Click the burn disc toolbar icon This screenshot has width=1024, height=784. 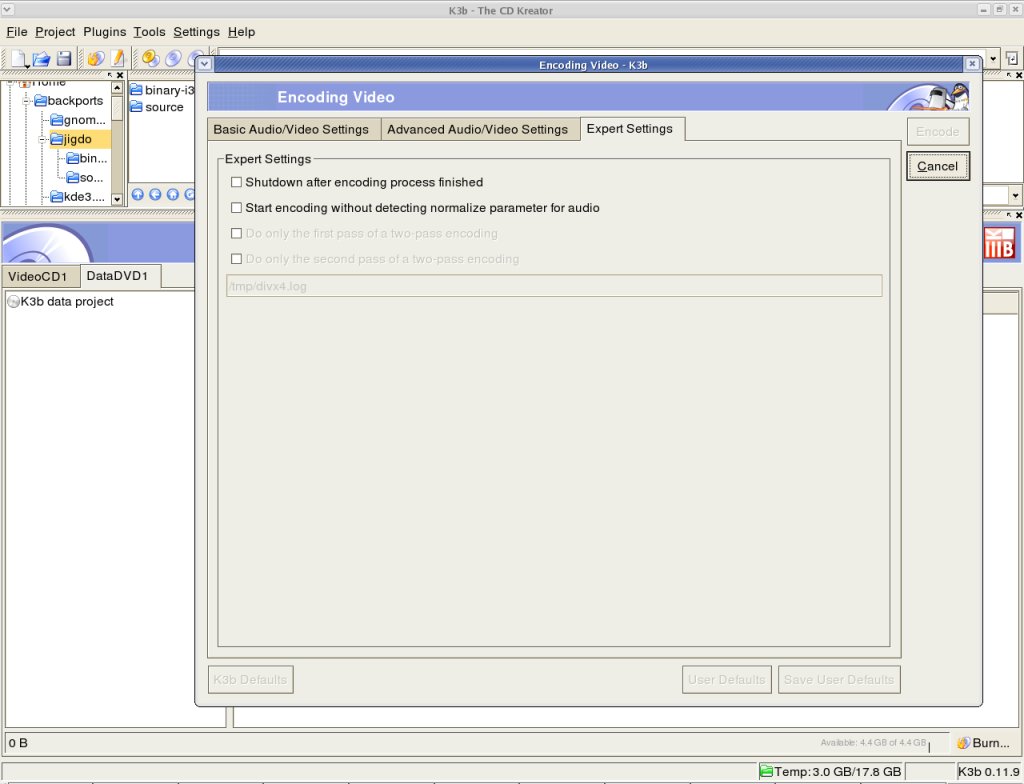(96, 59)
